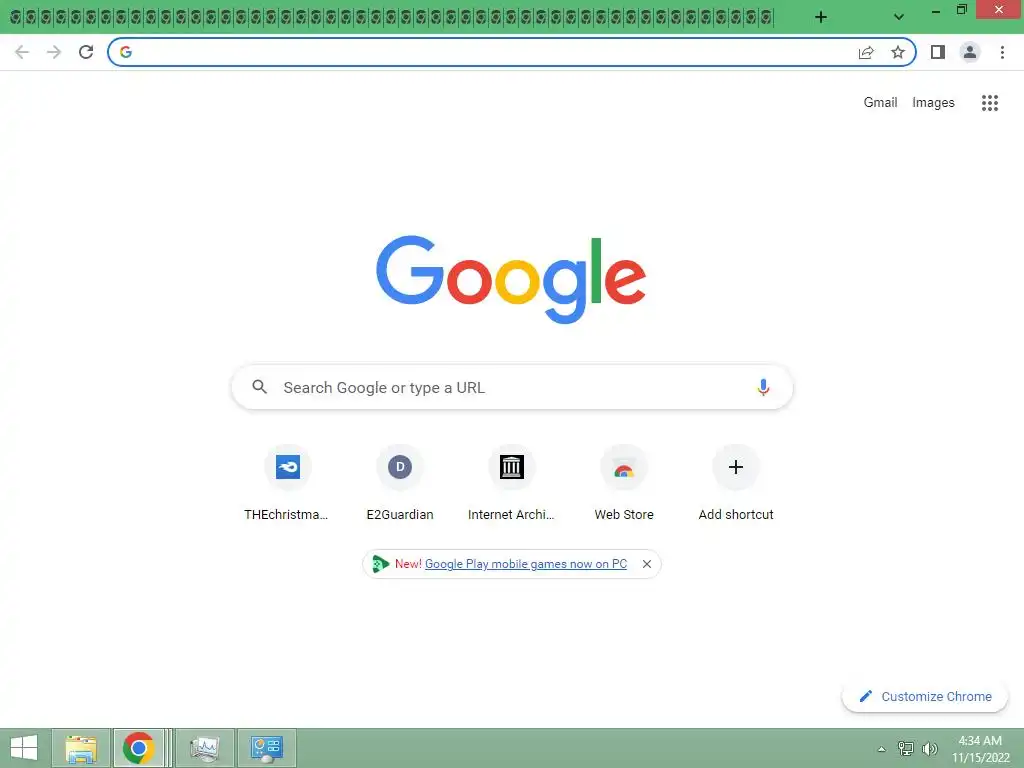Image resolution: width=1024 pixels, height=768 pixels.
Task: Open Web Store shortcut
Action: [x=624, y=483]
